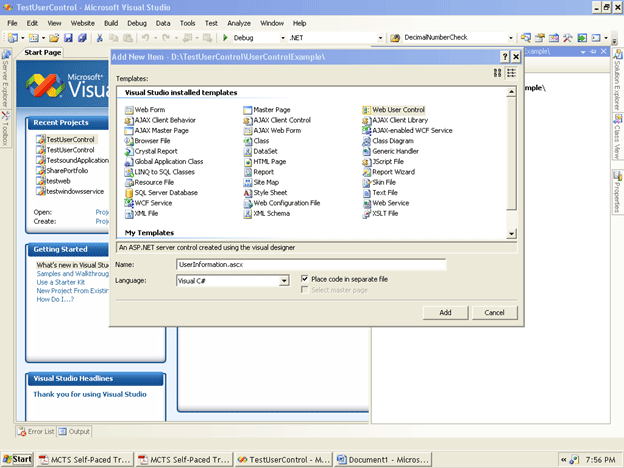The width and height of the screenshot is (624, 468).
Task: Open recent project testwindowsservice
Action: point(70,191)
